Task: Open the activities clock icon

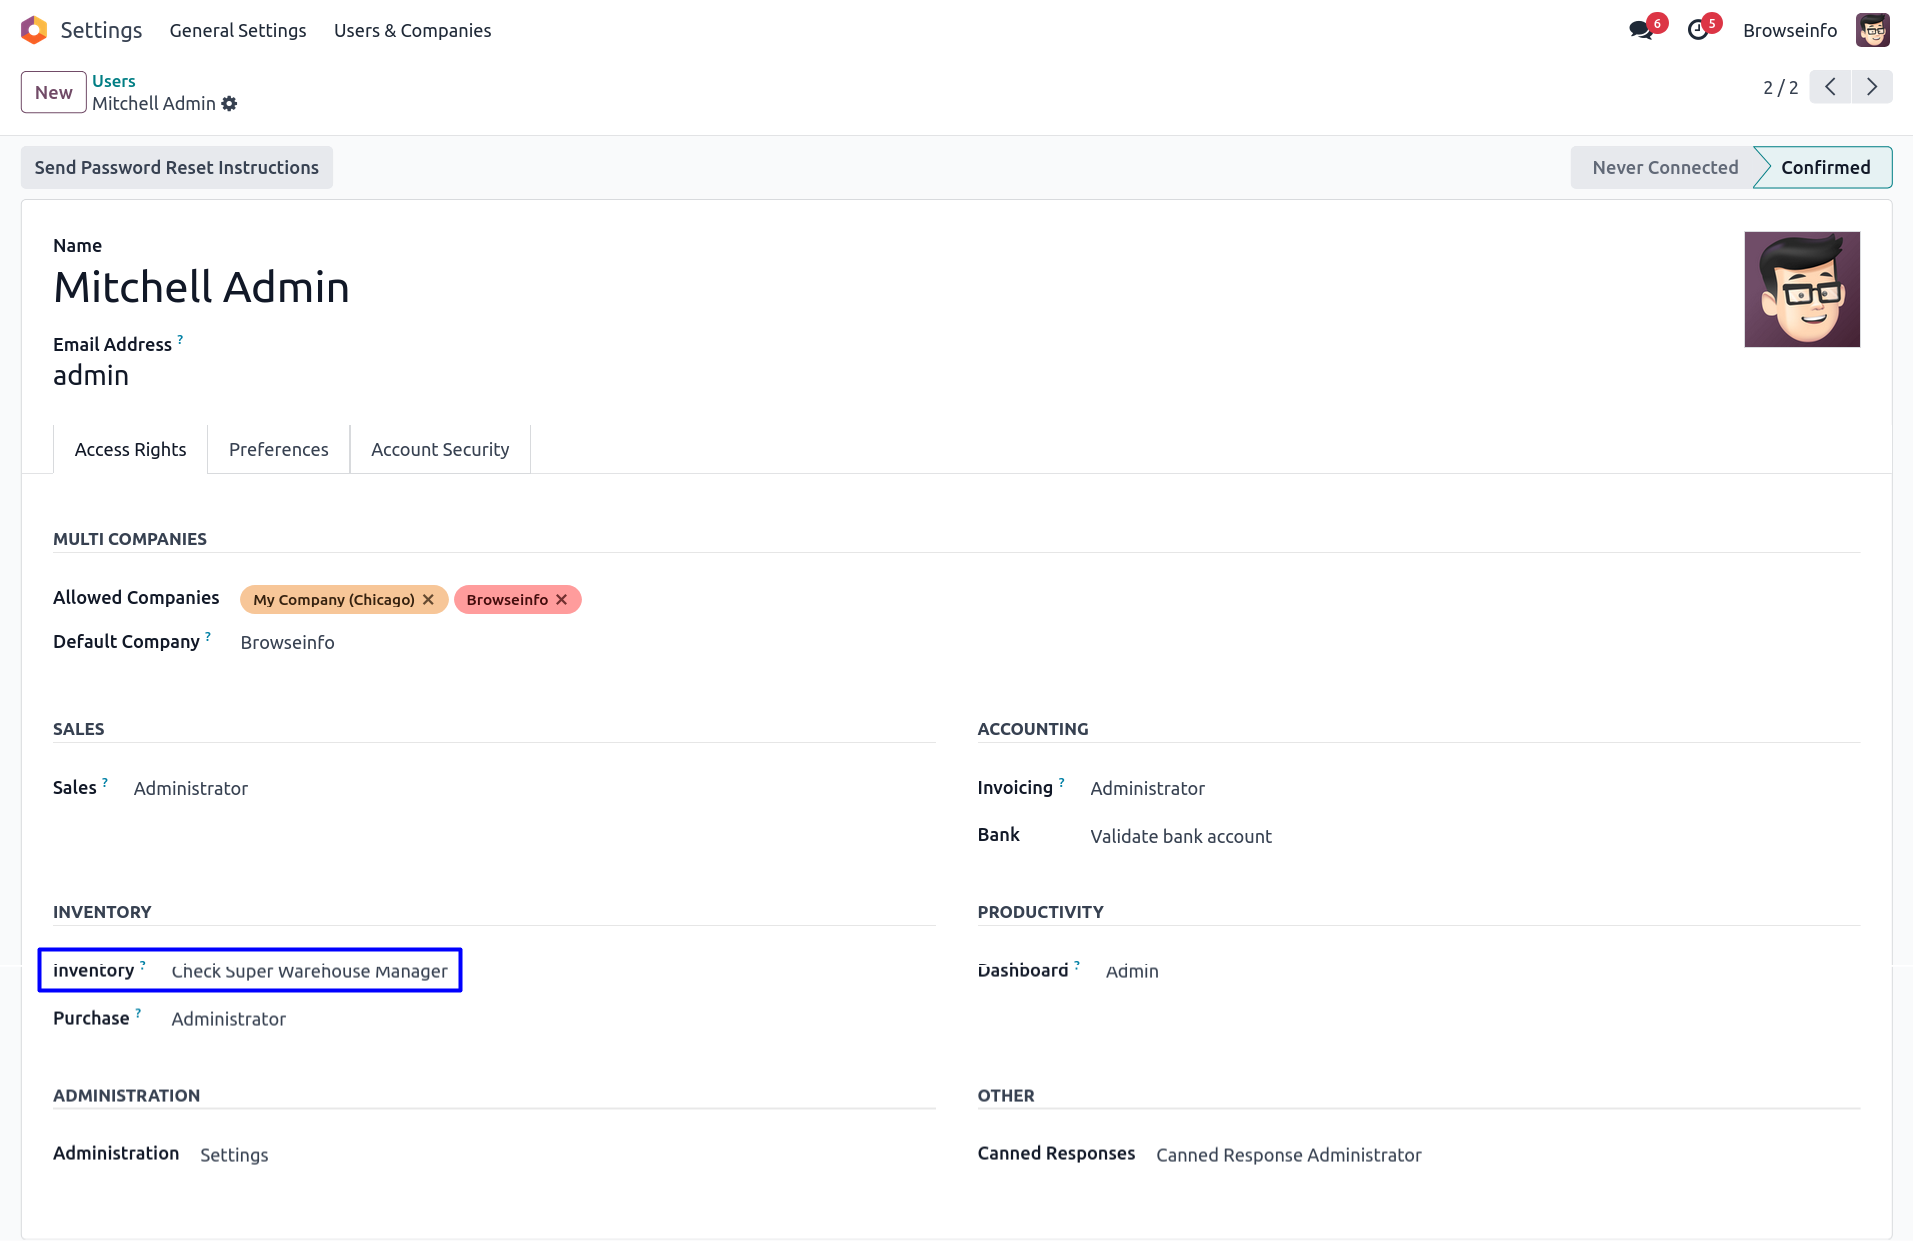Action: tap(1697, 30)
